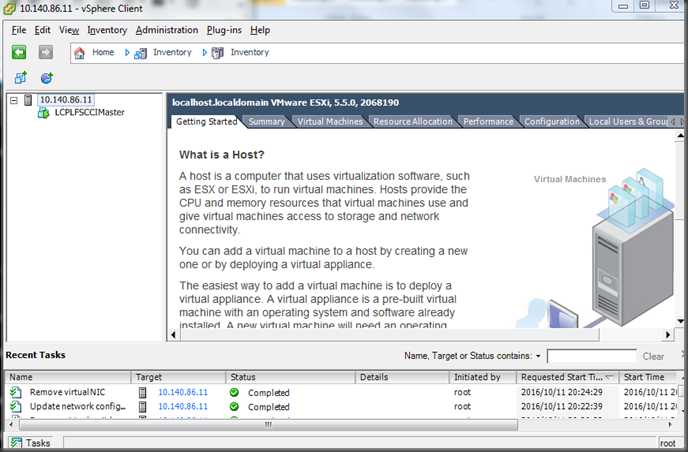The height and width of the screenshot is (452, 688).
Task: Click the green Completed icon for Update network config
Action: click(234, 407)
